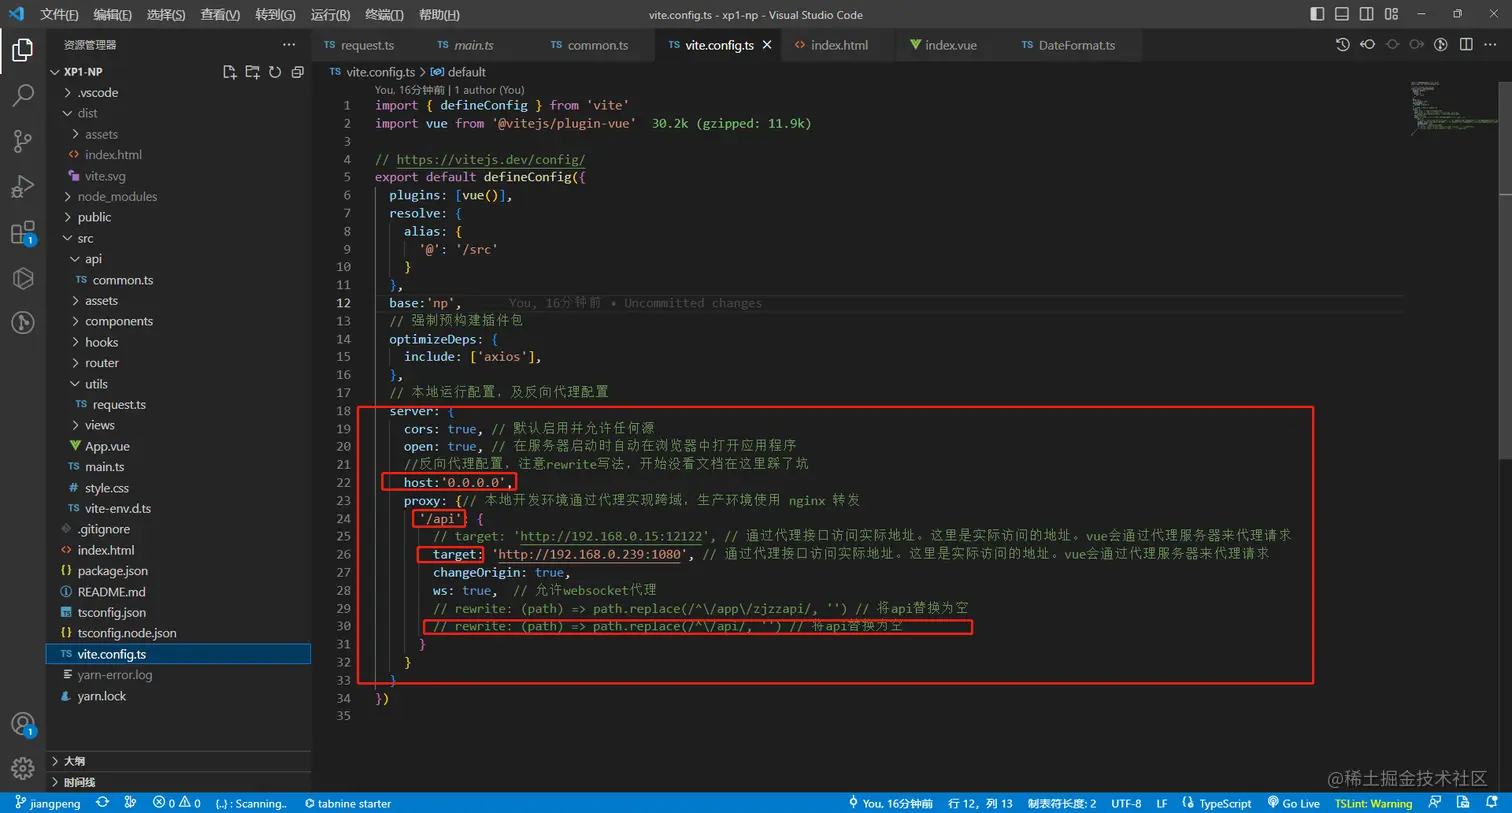Toggle bottom panel layout icon
The height and width of the screenshot is (813, 1512).
[1342, 14]
